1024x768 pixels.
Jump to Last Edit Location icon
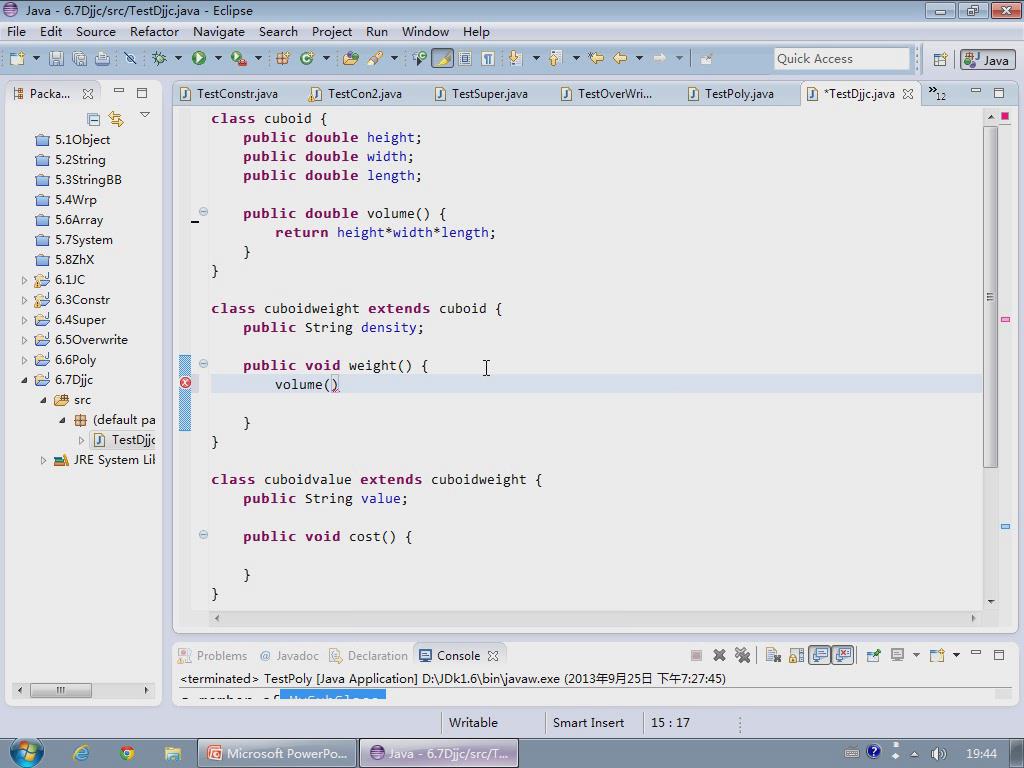tap(596, 59)
